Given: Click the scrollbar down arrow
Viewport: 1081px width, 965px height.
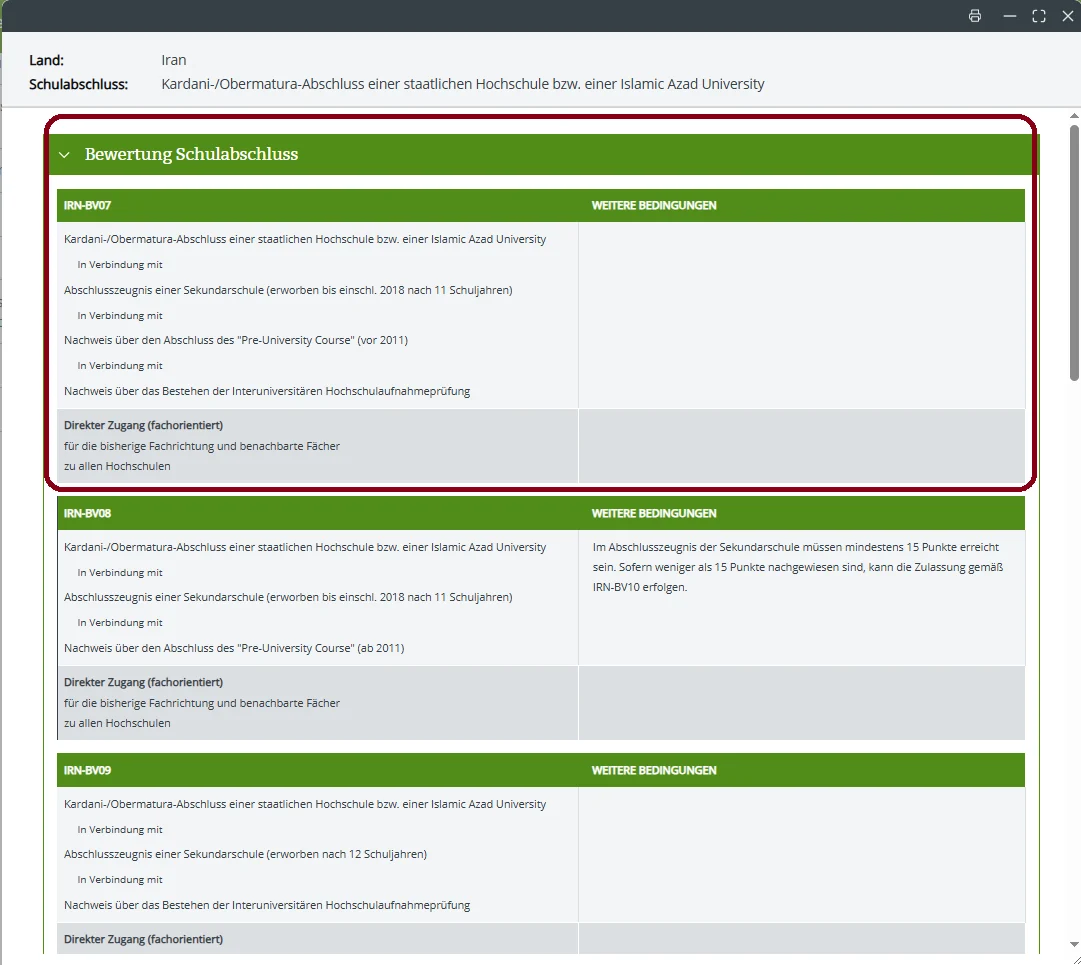Looking at the screenshot, I should tap(1074, 944).
